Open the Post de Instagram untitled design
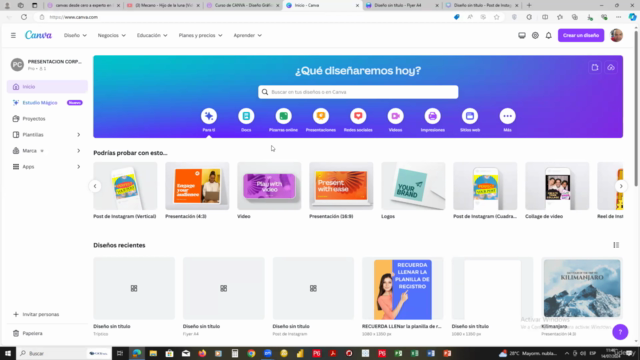The height and width of the screenshot is (360, 640). [313, 289]
